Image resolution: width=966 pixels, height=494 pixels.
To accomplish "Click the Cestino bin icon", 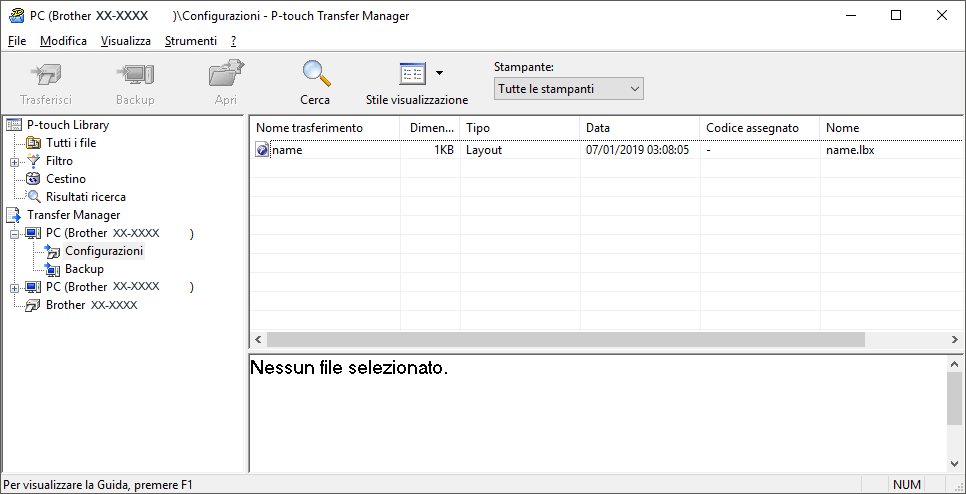I will point(34,179).
